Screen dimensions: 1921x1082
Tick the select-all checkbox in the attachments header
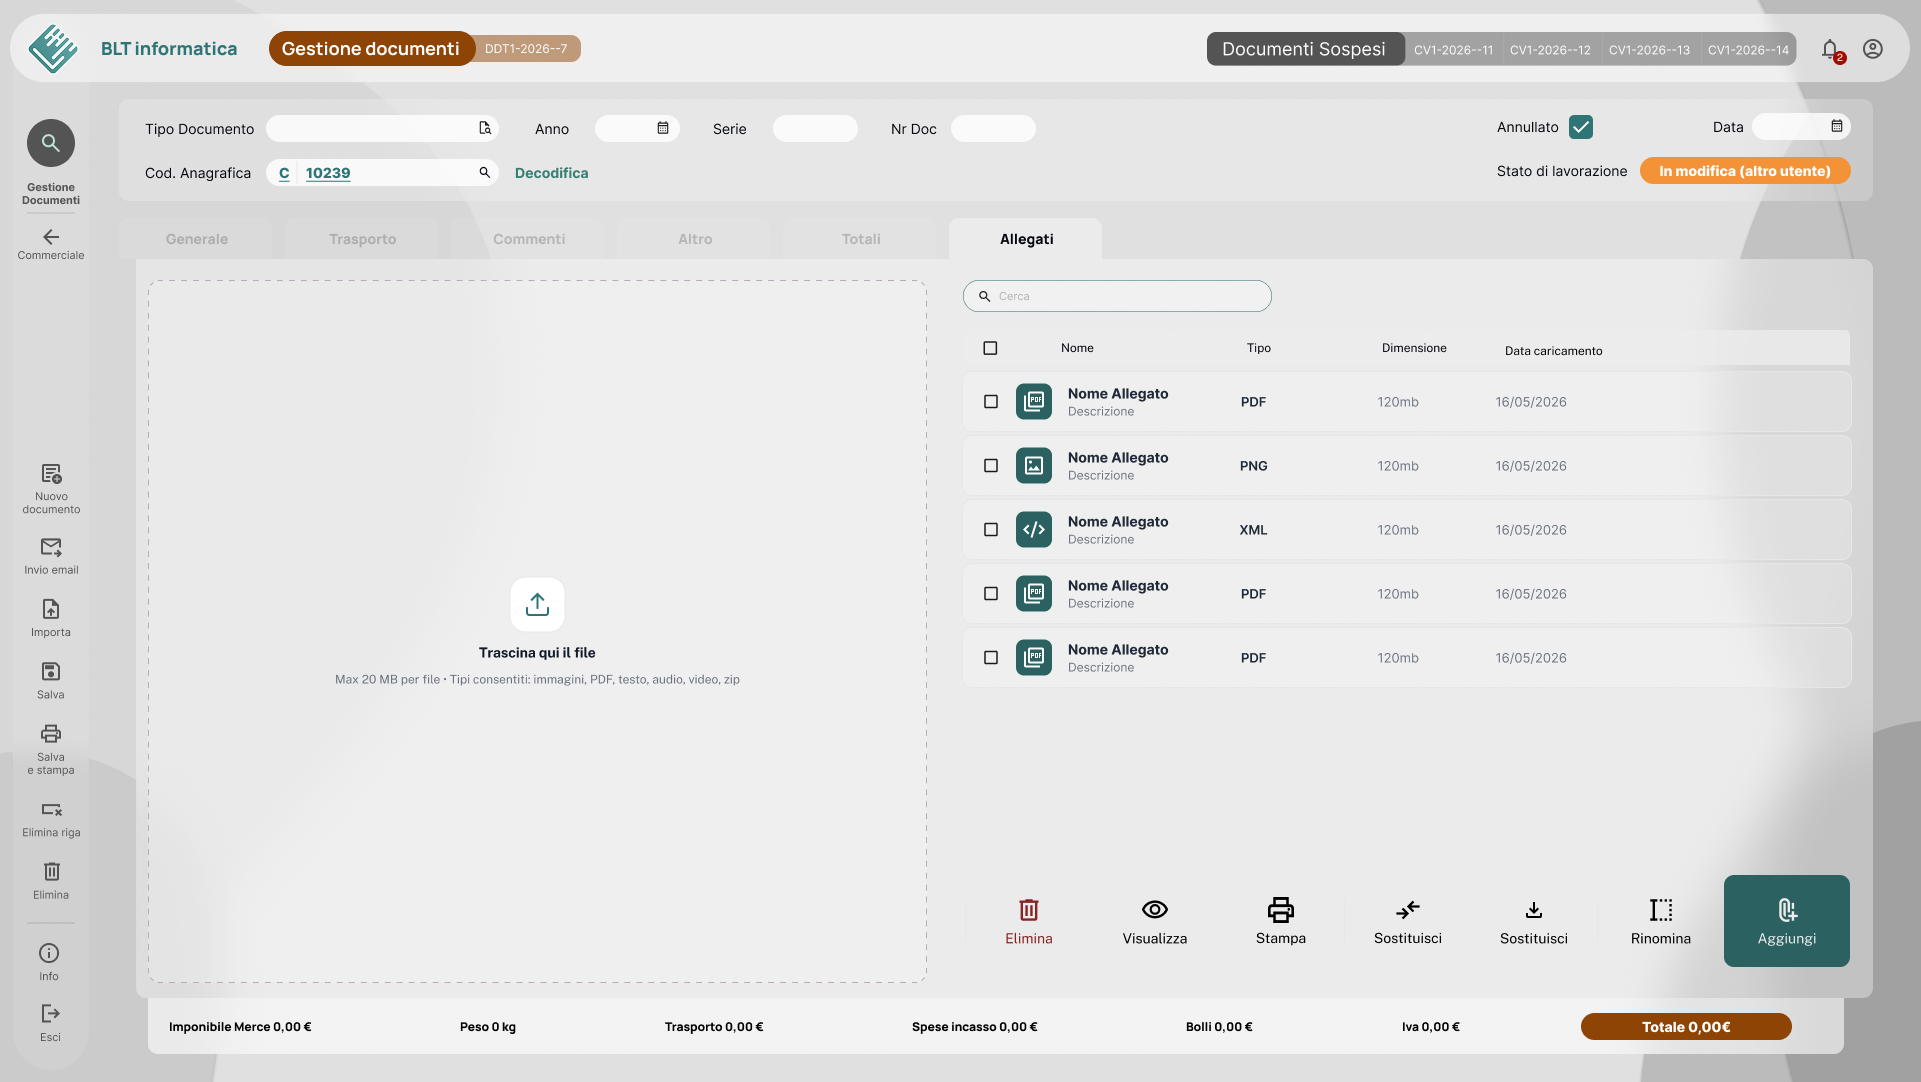990,348
